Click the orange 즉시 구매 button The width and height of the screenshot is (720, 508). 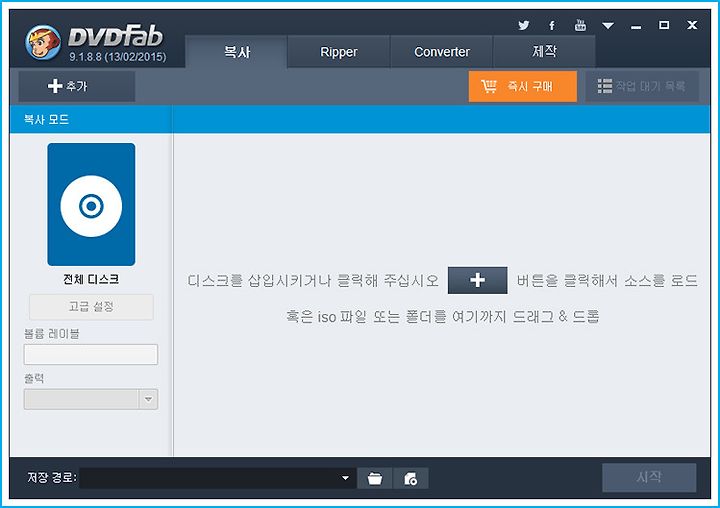click(x=523, y=86)
